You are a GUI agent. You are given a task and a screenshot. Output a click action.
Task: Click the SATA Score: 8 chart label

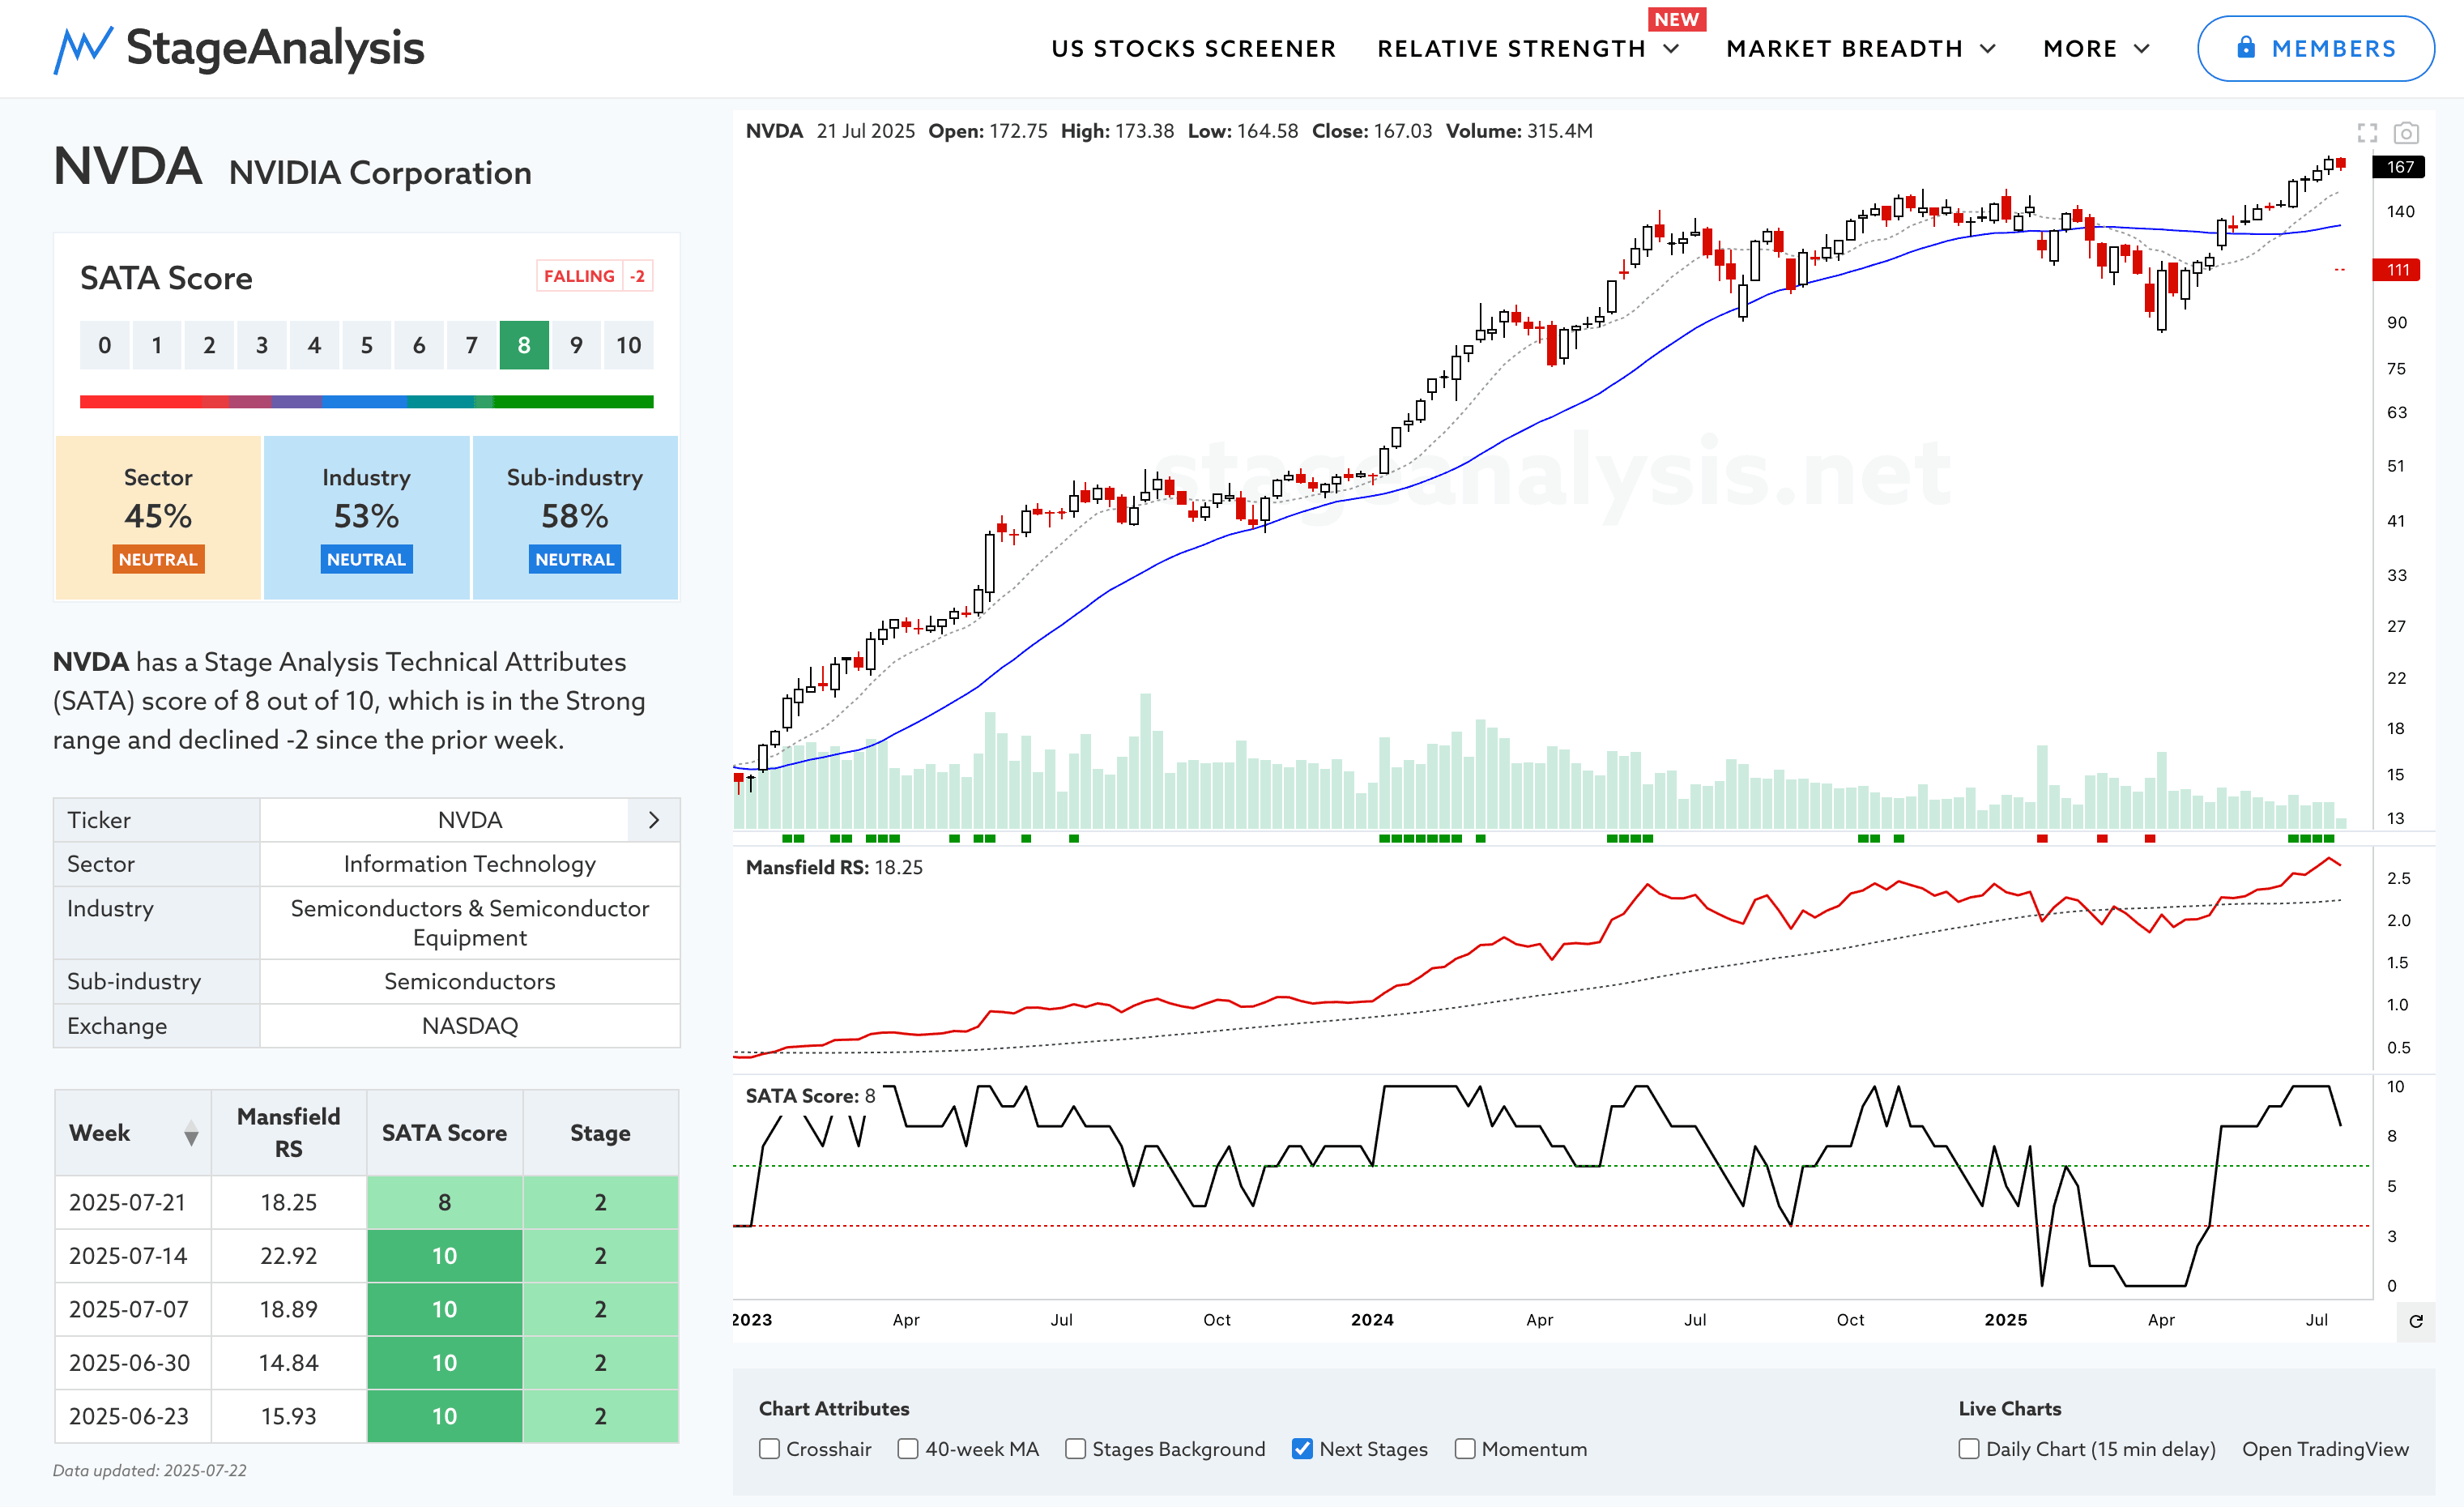(811, 1096)
